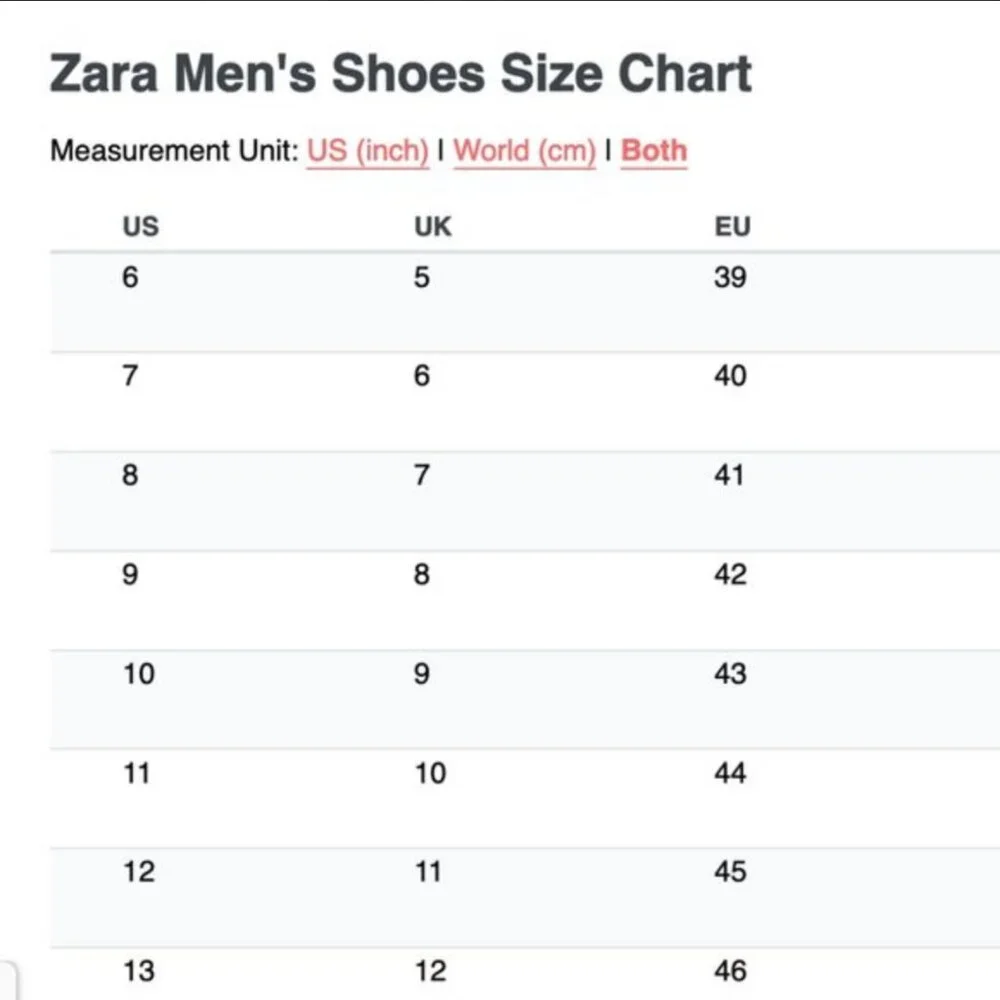Select EU size 45 cell

tap(730, 872)
